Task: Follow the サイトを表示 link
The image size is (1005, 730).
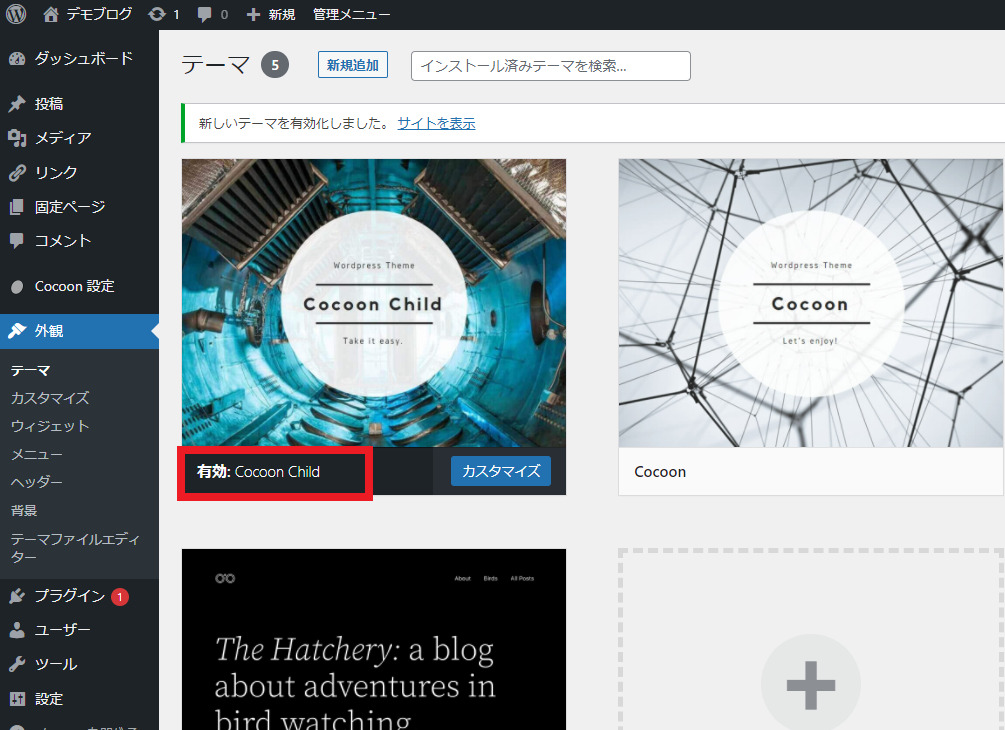Action: click(436, 123)
